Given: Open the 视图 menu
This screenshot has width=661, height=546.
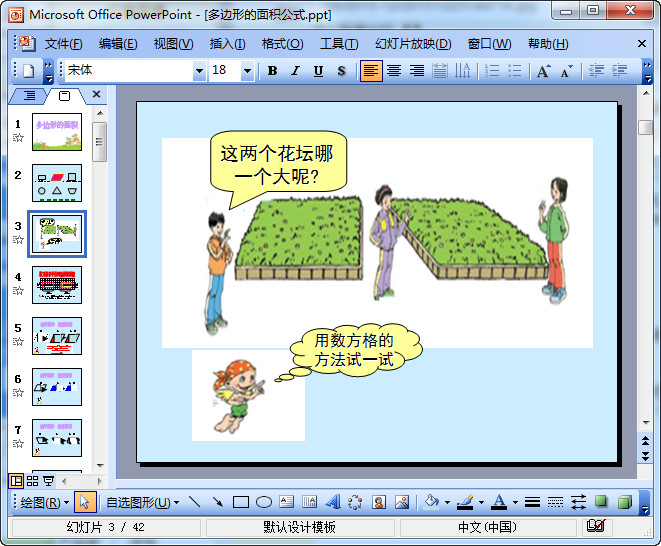Looking at the screenshot, I should pyautogui.click(x=173, y=44).
